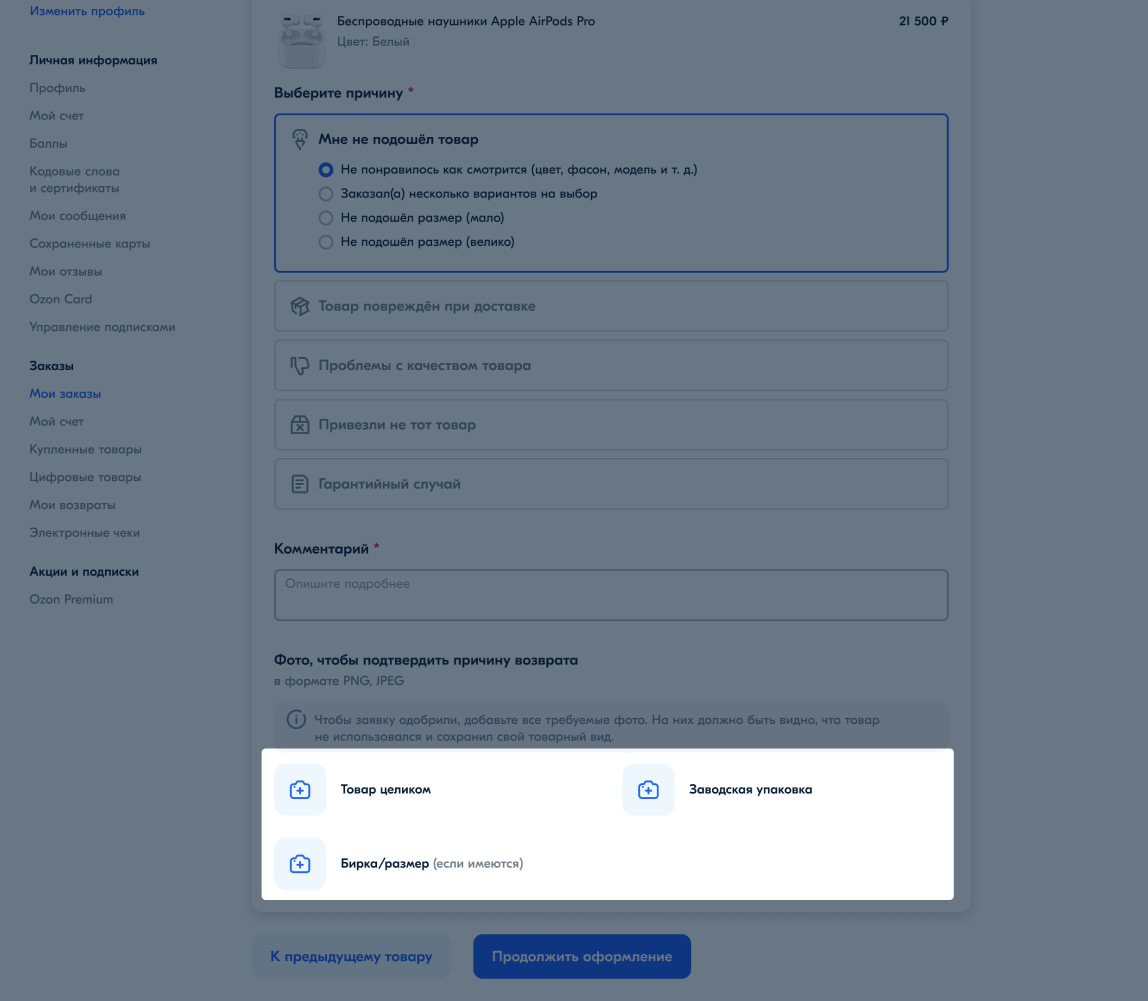Open Профиль in sidebar
Image resolution: width=1148 pixels, height=1001 pixels.
57,88
